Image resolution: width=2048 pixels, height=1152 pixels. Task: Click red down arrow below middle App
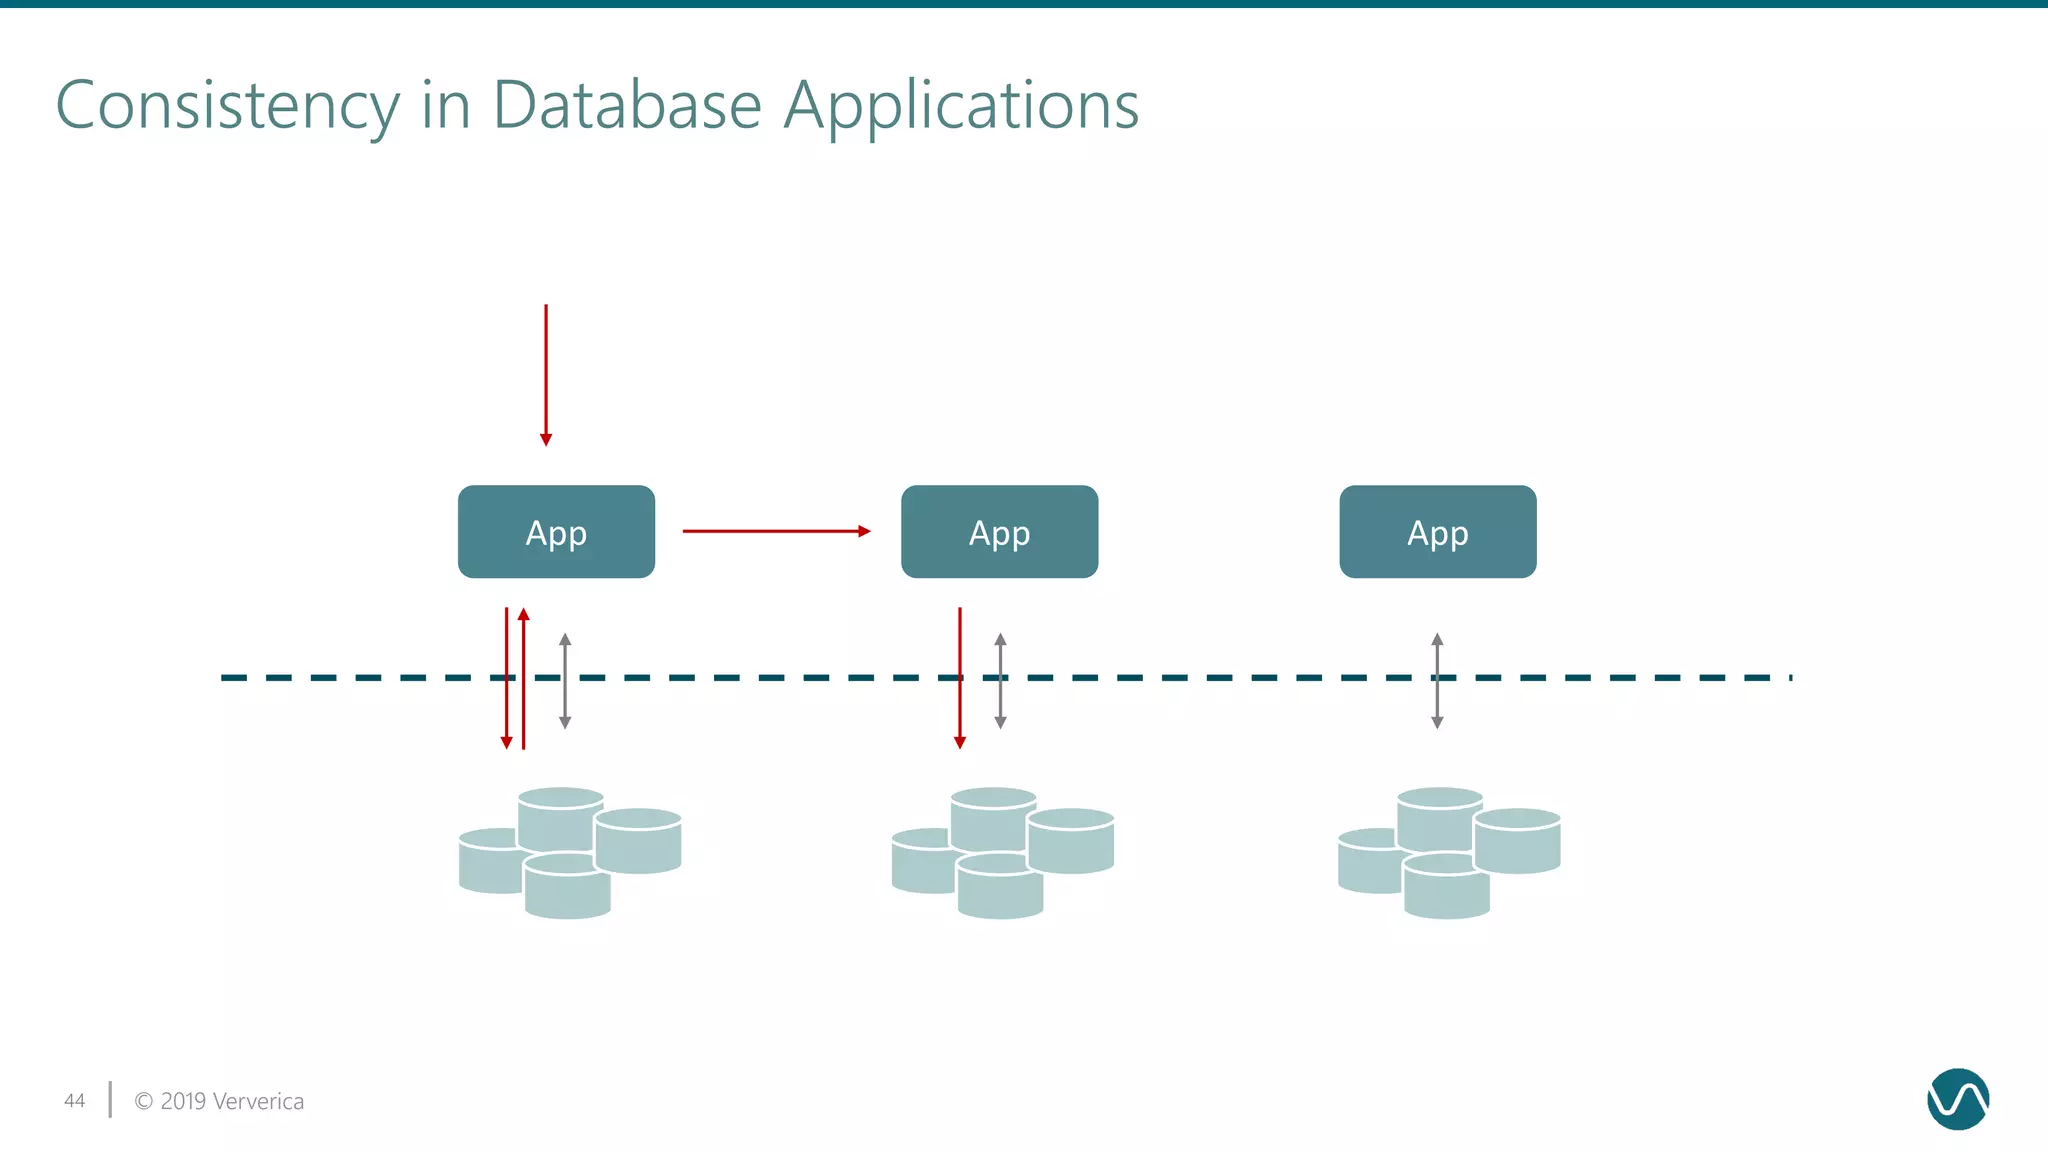pos(960,700)
